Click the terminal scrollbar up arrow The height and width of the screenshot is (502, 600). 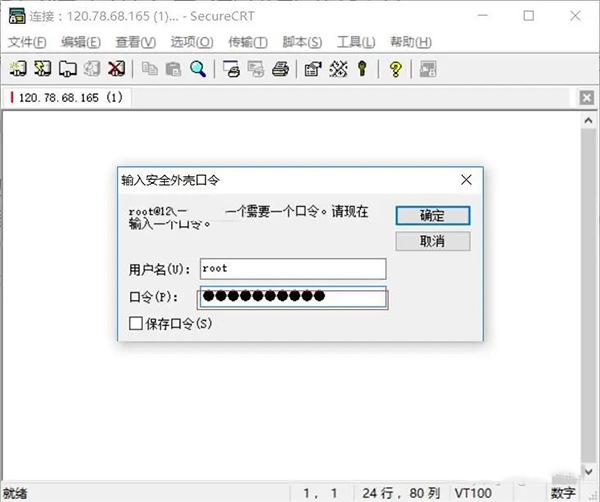(x=589, y=121)
